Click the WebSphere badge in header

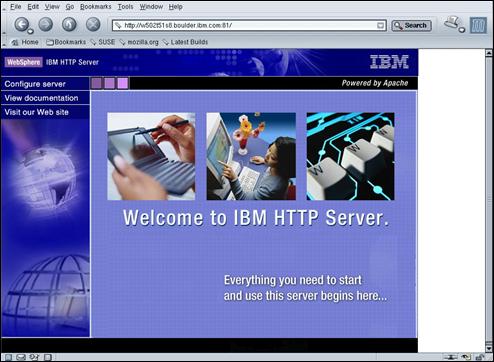(24, 62)
